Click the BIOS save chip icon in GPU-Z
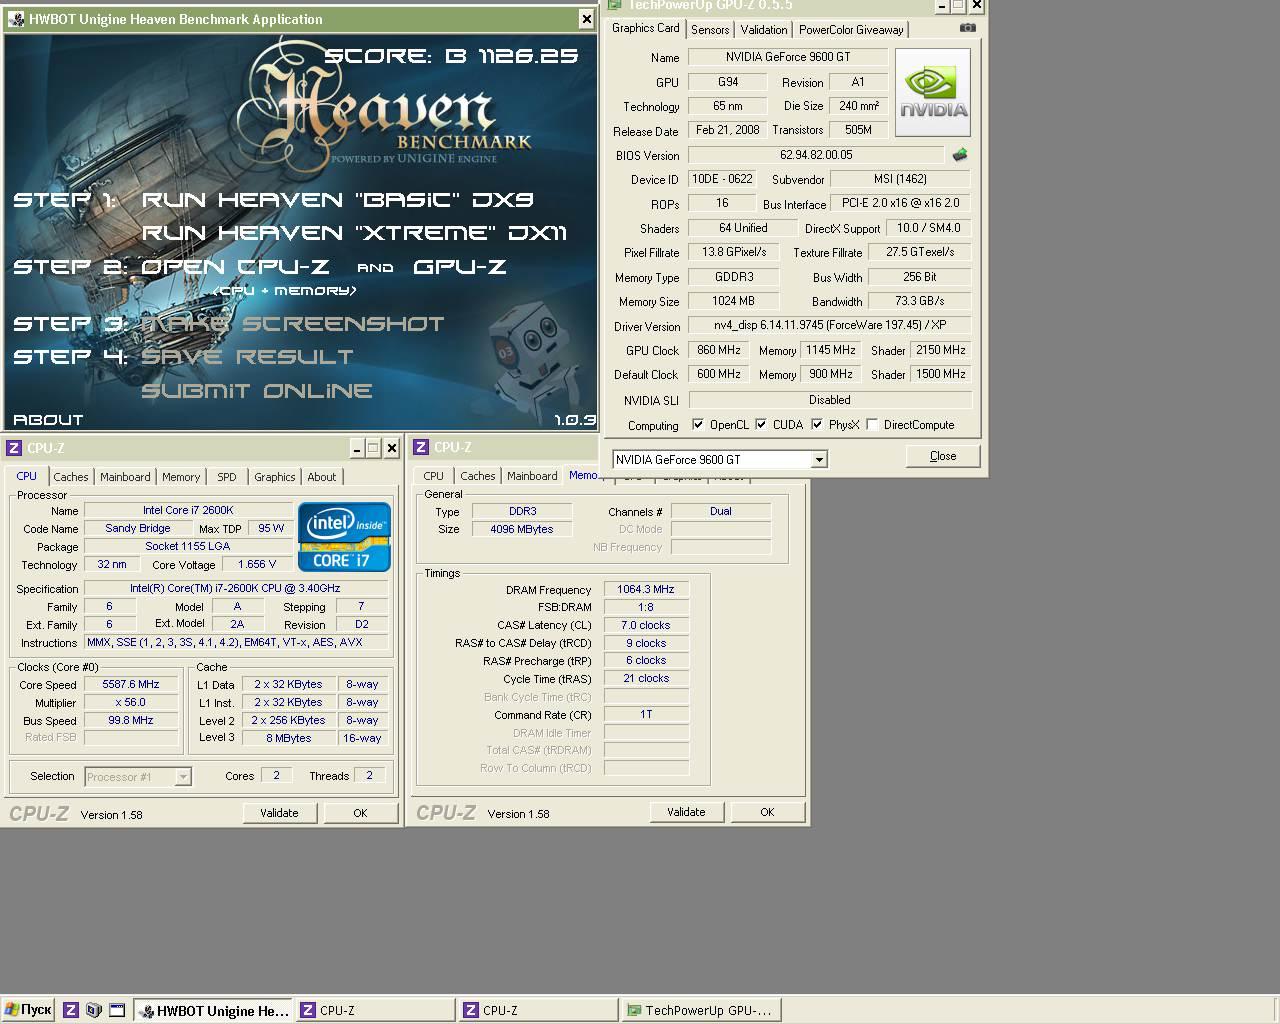This screenshot has height=1024, width=1280. coord(960,155)
